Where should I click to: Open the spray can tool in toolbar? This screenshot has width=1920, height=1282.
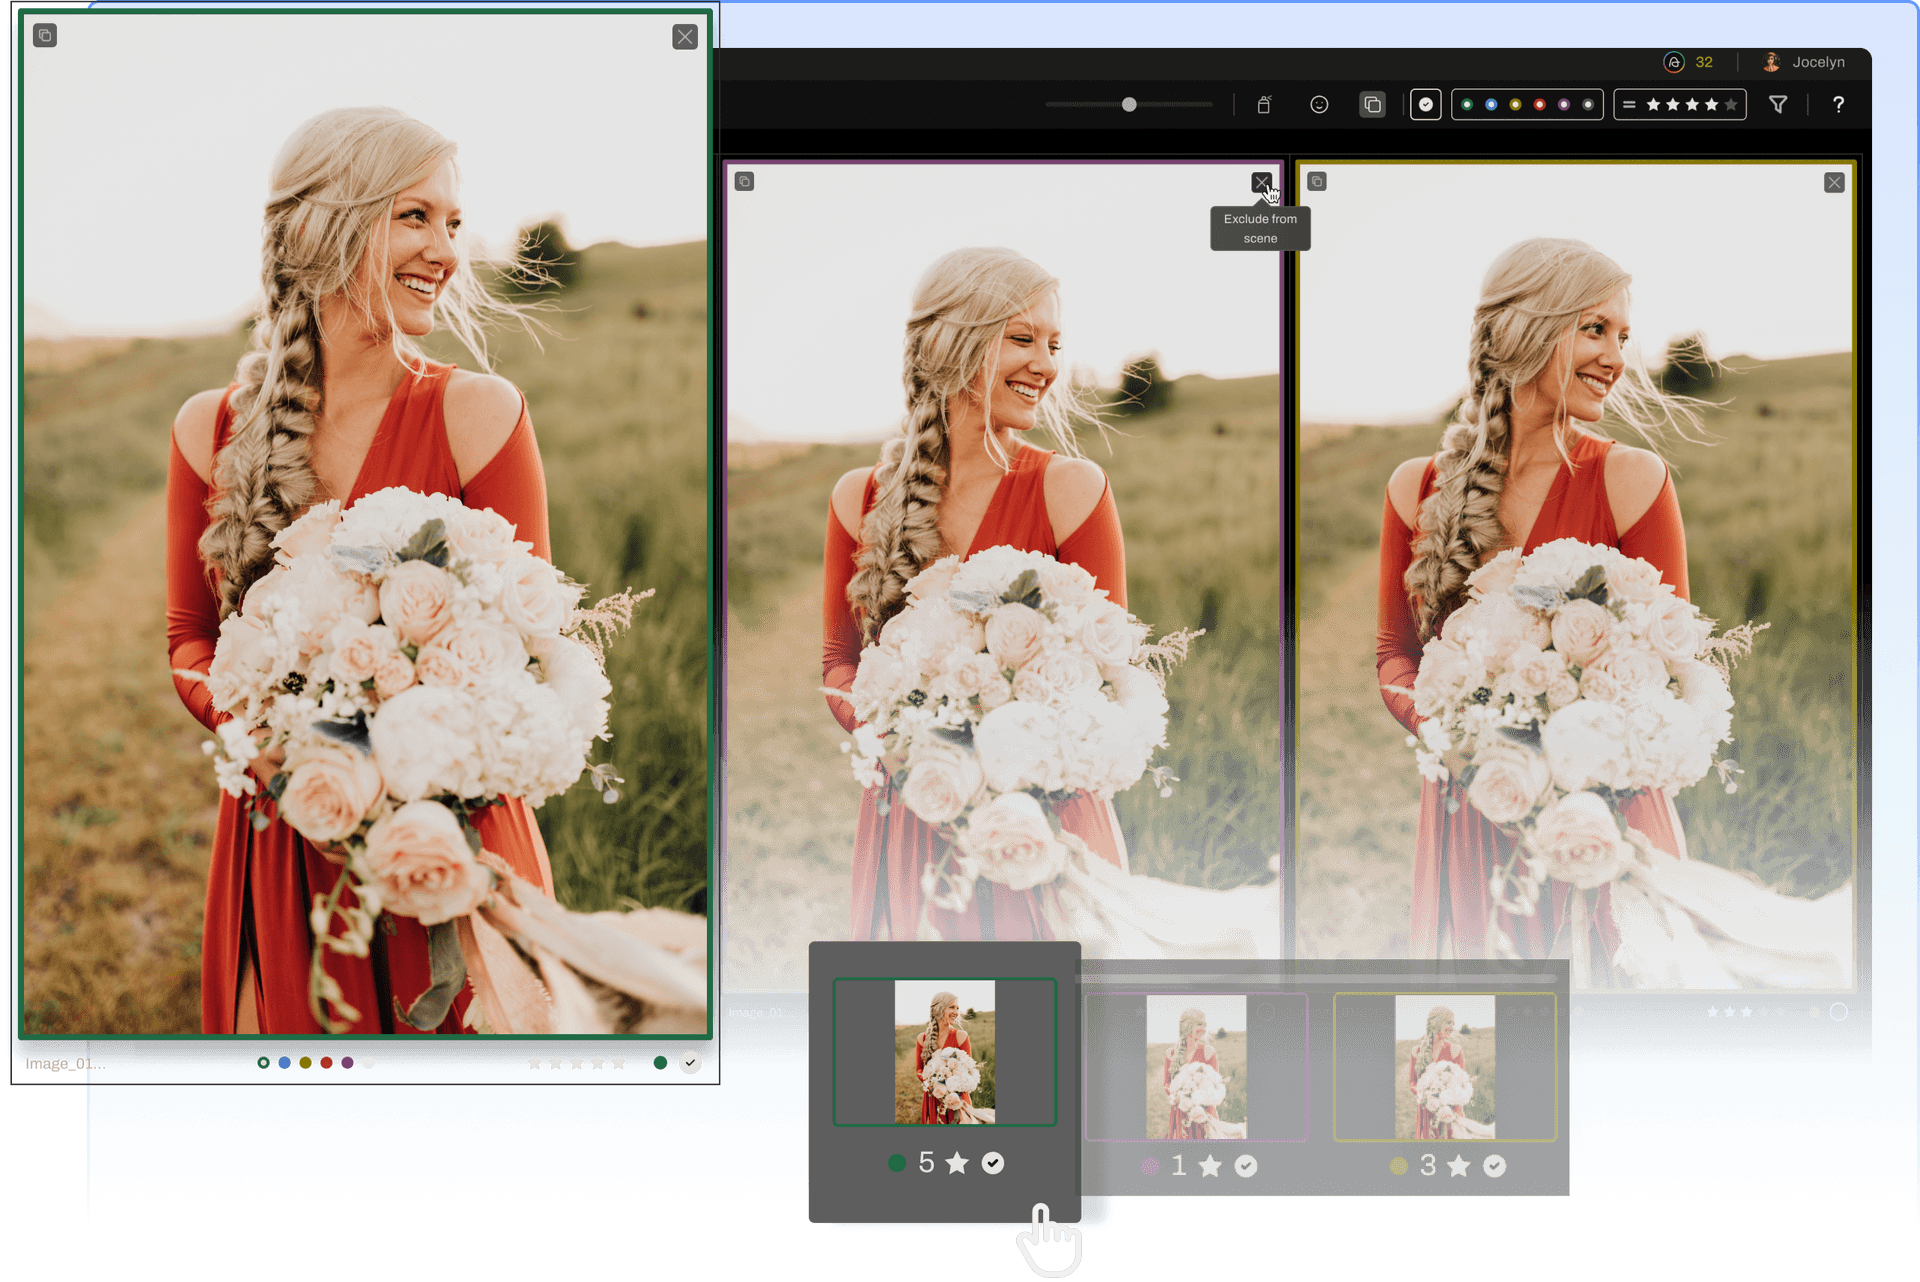pyautogui.click(x=1264, y=105)
